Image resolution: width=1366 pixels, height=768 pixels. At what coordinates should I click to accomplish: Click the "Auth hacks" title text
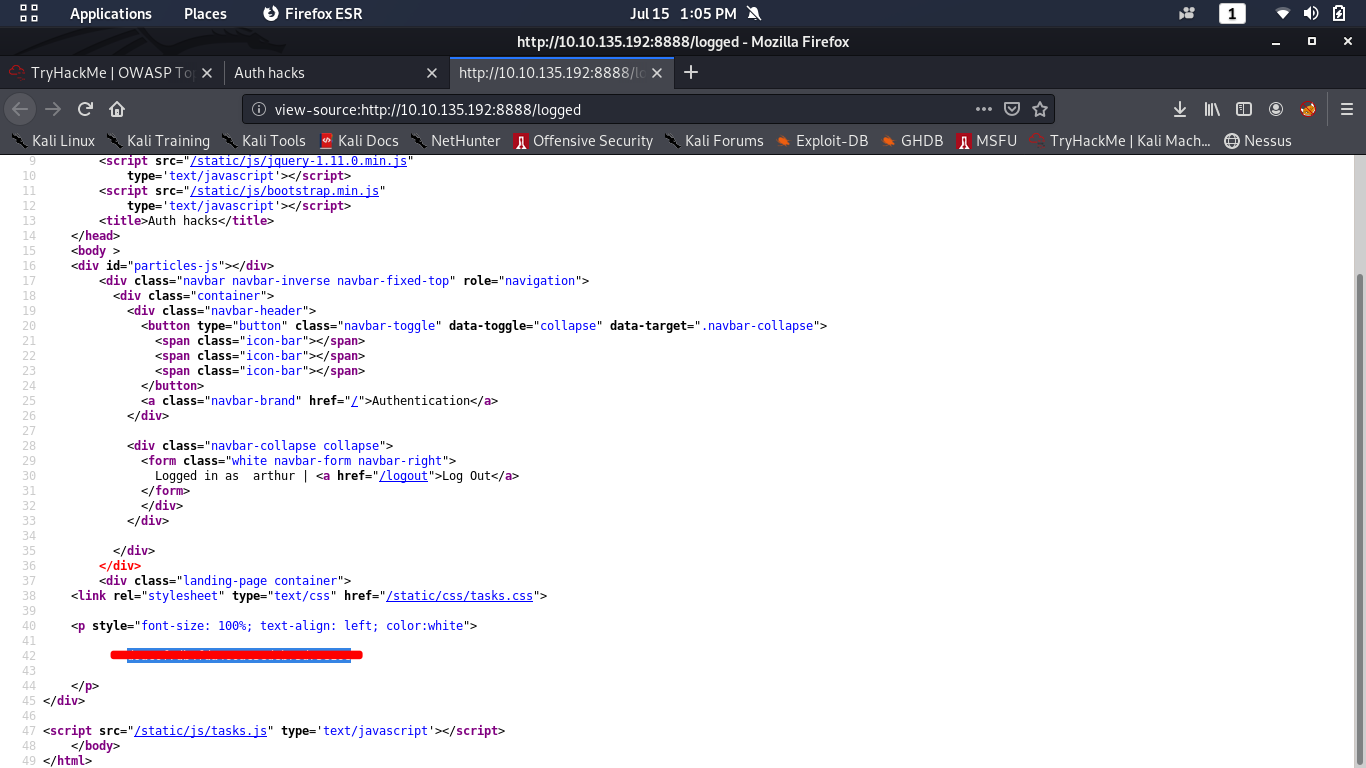tap(183, 221)
